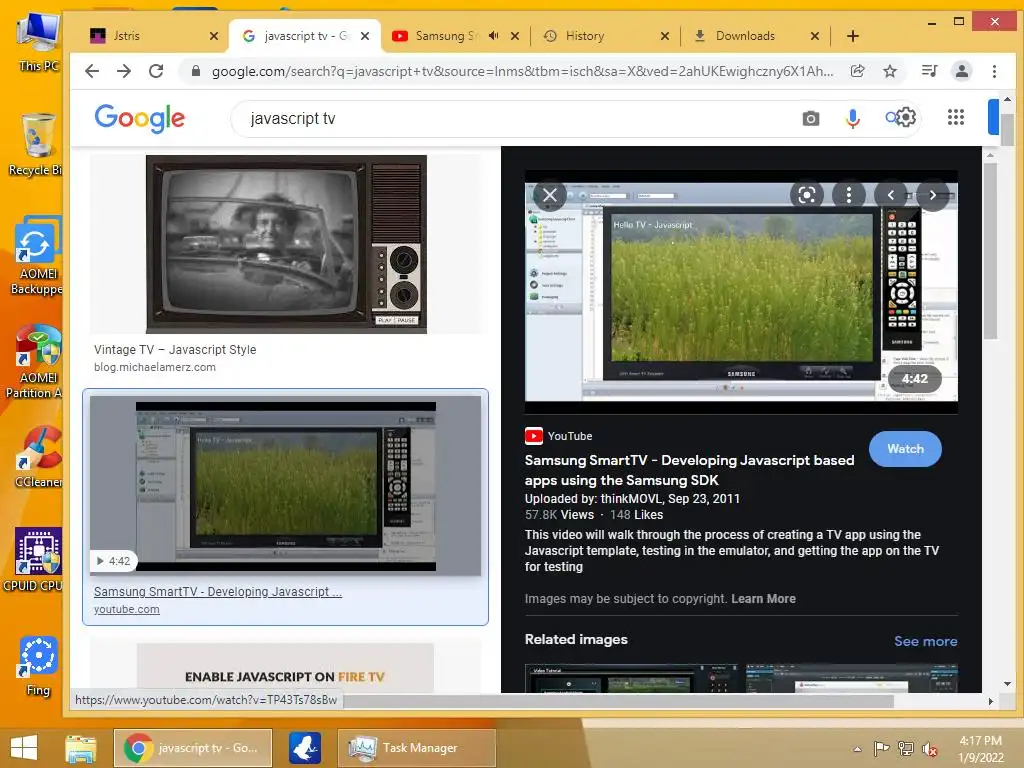Screen dimensions: 1024x768
Task: Close the History tab
Action: [x=664, y=37]
